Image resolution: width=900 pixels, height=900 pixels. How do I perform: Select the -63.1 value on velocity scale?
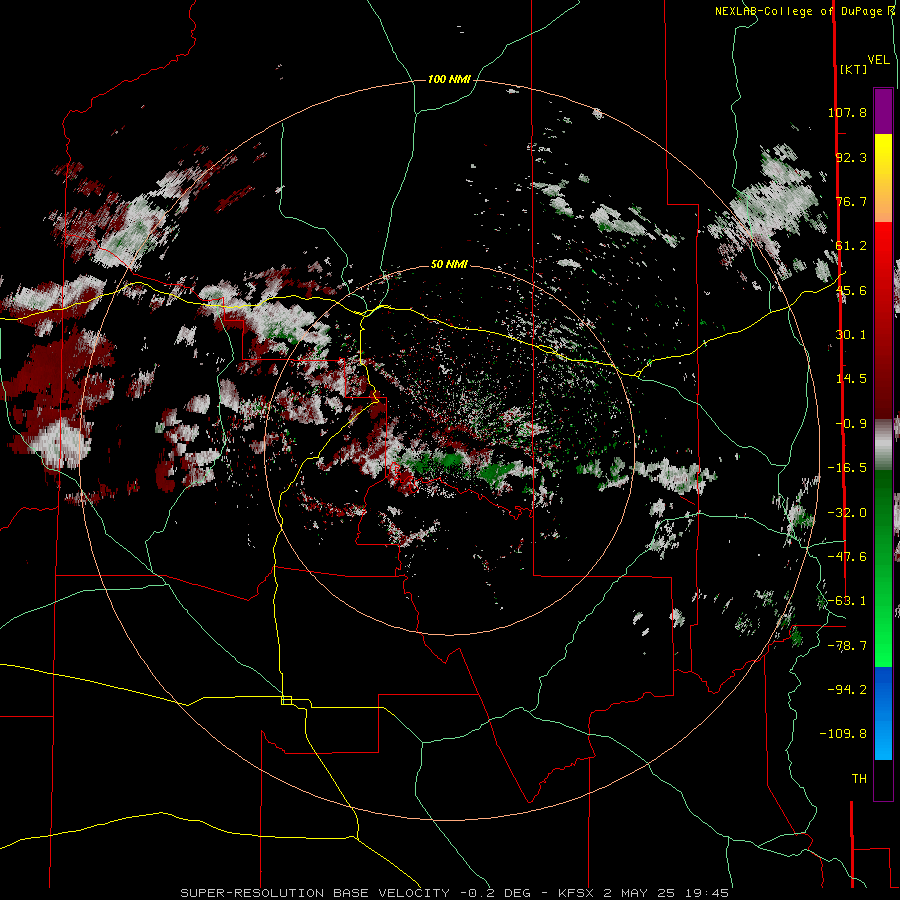[x=847, y=601]
